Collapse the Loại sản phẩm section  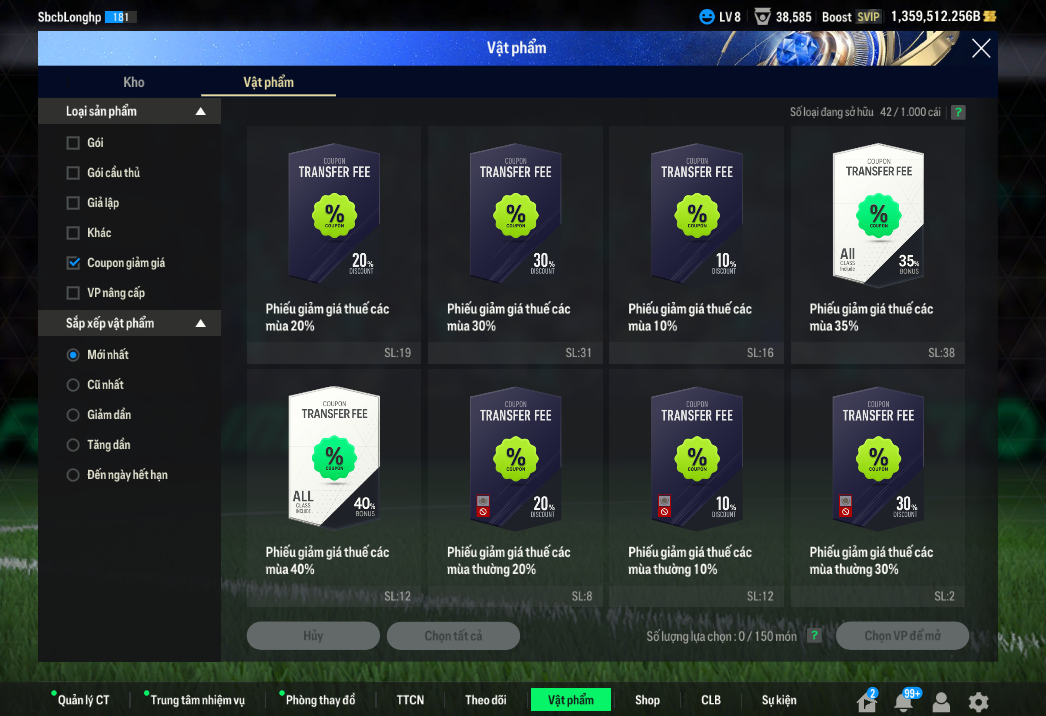pyautogui.click(x=201, y=111)
